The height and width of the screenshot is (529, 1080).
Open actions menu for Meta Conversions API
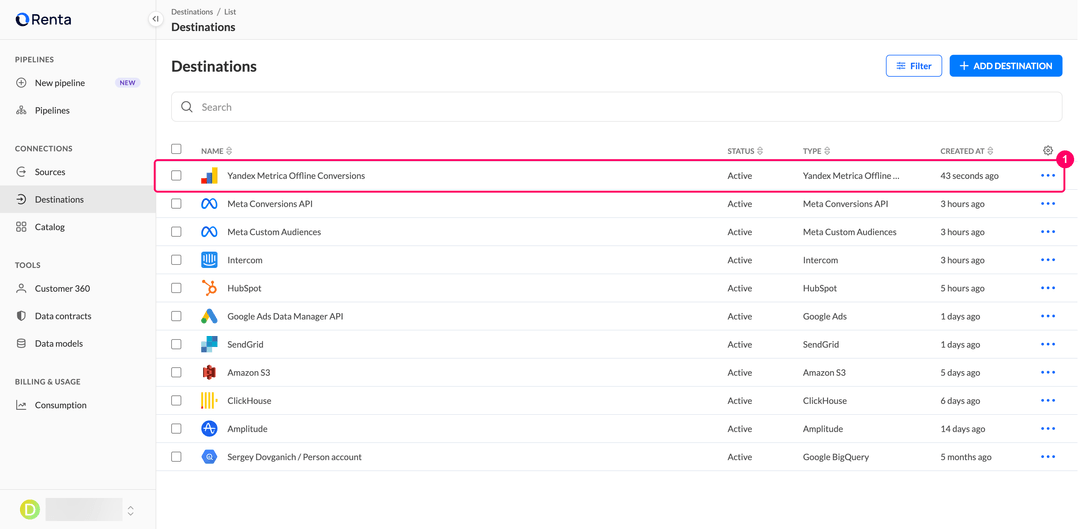tap(1048, 204)
